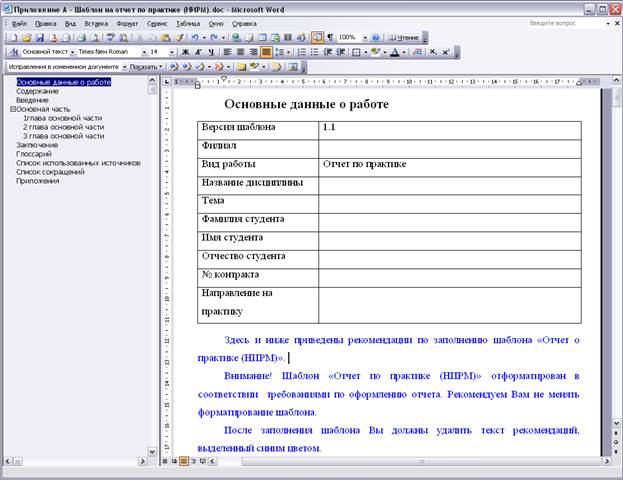Toggle Italic (К) formatting
Viewport: 623px width, 480px height.
pyautogui.click(x=198, y=51)
